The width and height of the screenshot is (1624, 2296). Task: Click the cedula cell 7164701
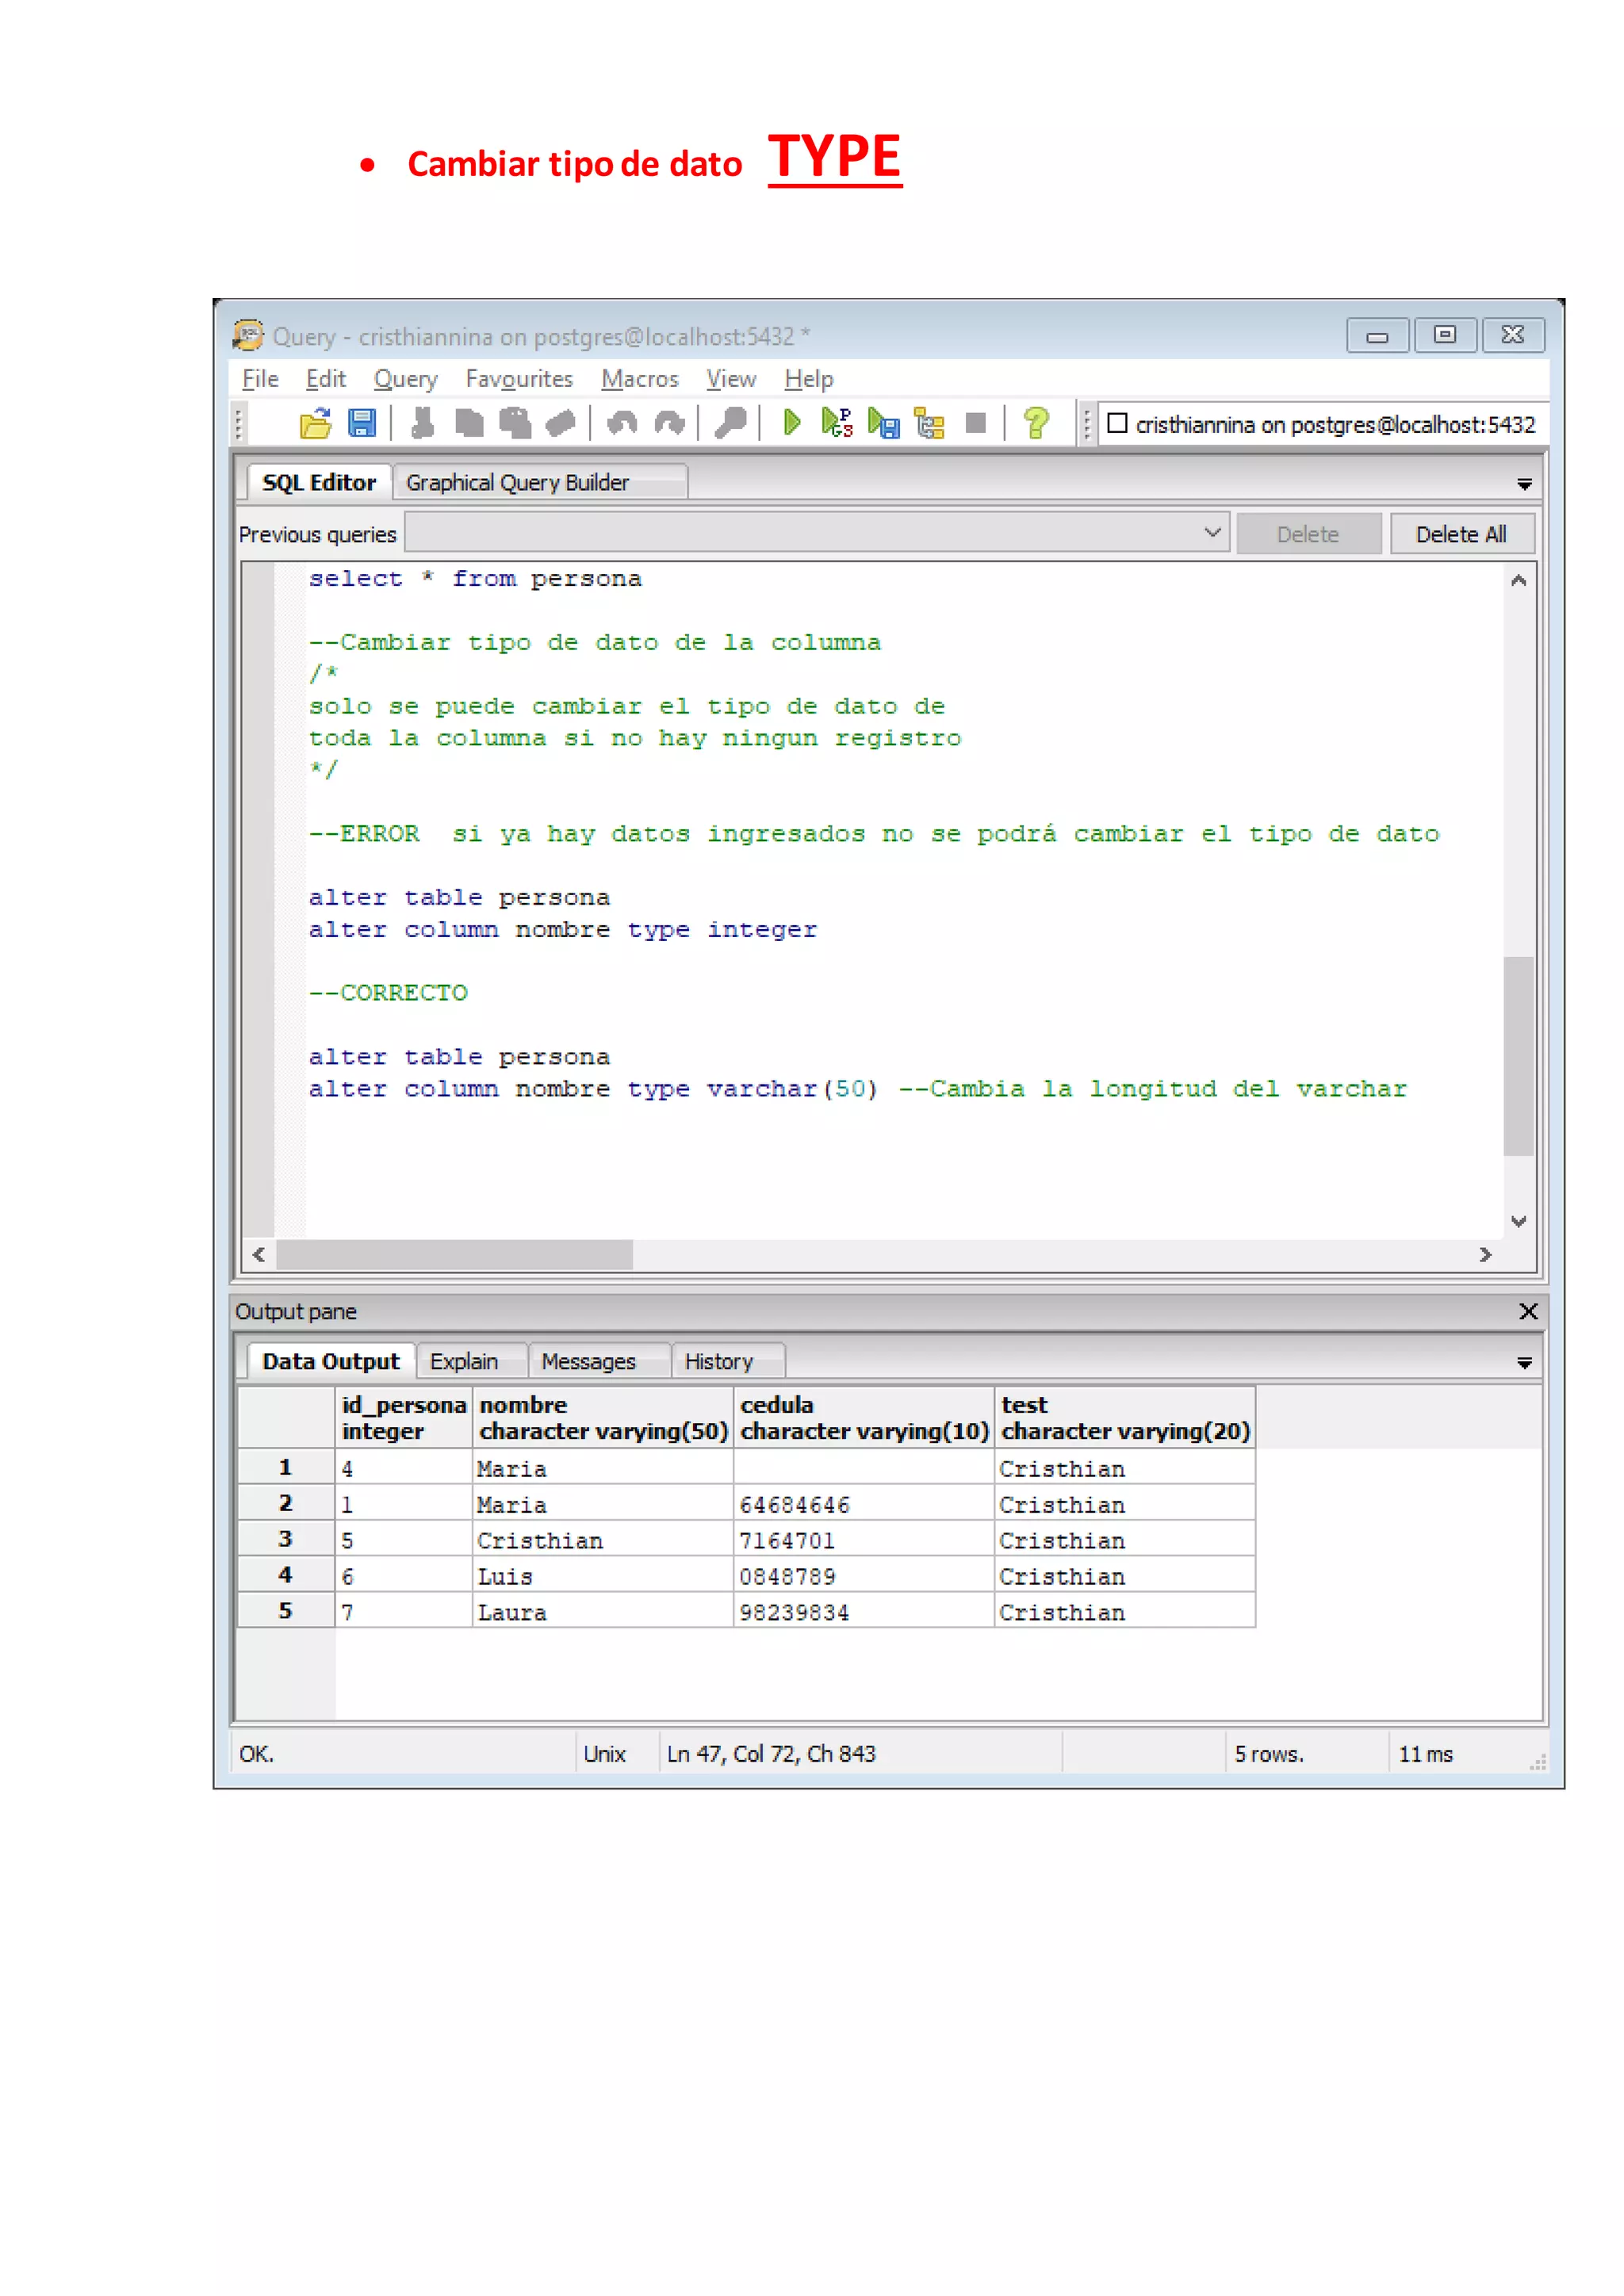(864, 1540)
